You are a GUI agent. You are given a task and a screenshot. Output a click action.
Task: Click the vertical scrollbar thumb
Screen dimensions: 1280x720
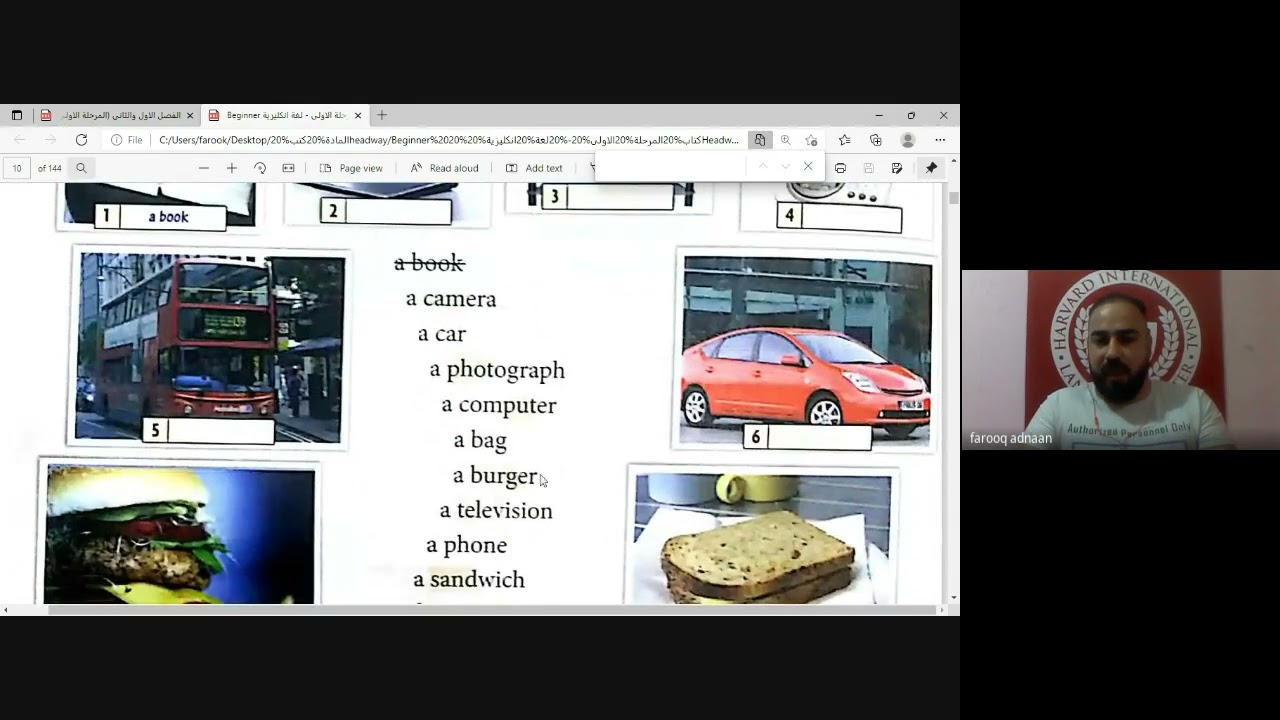coord(954,197)
